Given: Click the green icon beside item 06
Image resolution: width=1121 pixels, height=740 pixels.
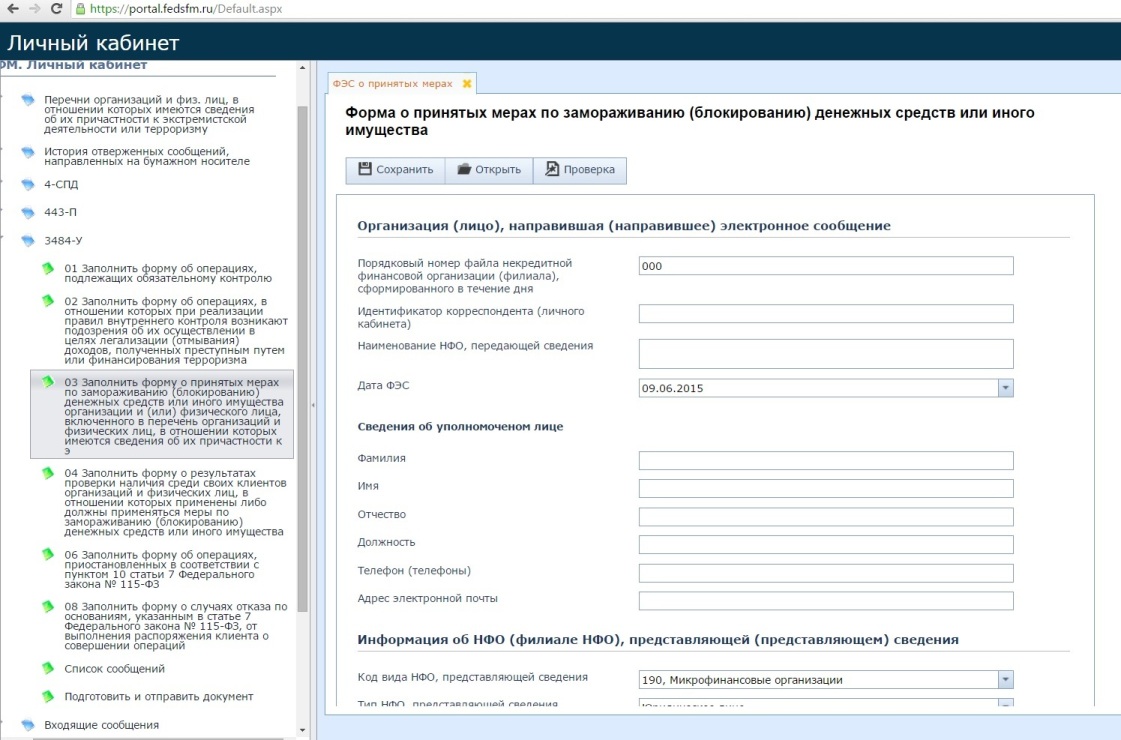Looking at the screenshot, I should [48, 554].
